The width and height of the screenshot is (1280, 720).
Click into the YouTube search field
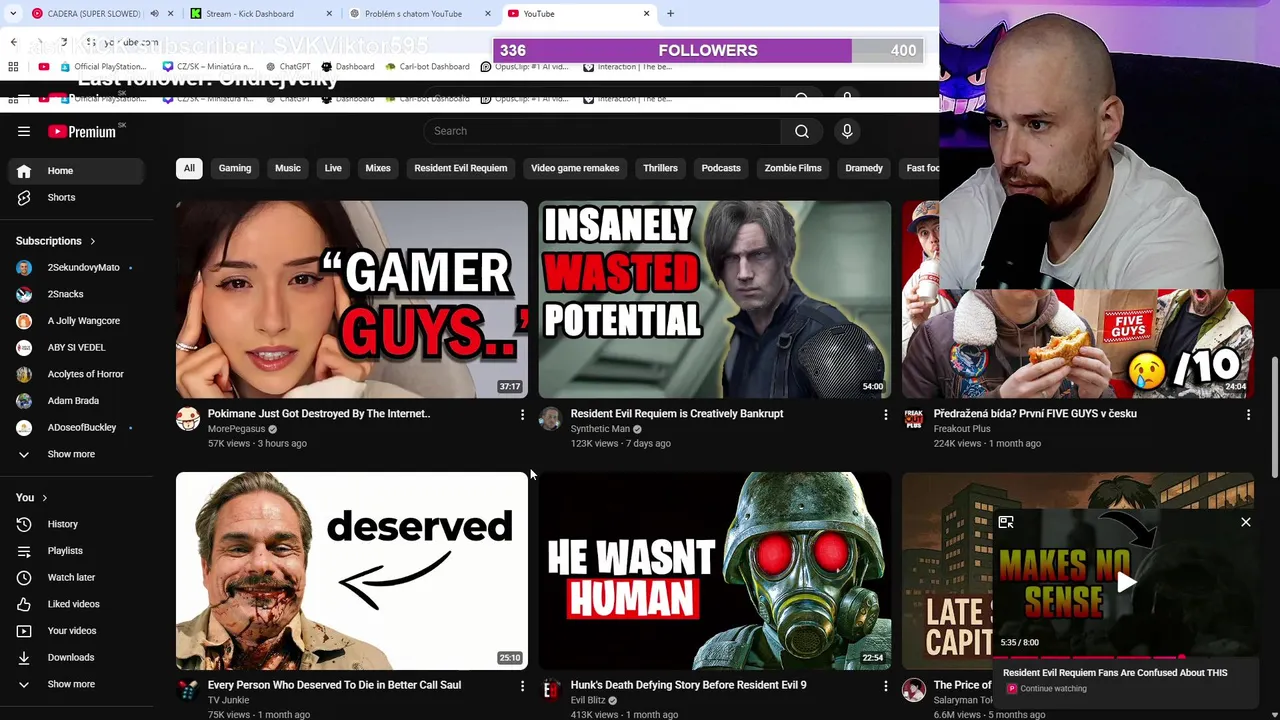602,131
